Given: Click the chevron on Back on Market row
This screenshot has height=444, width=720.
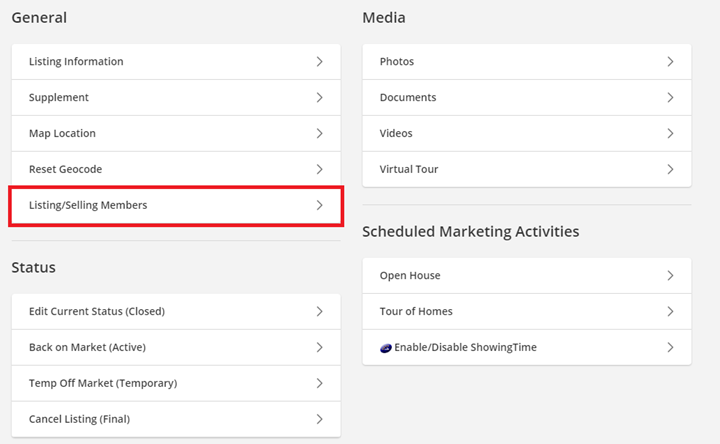Looking at the screenshot, I should click(320, 347).
